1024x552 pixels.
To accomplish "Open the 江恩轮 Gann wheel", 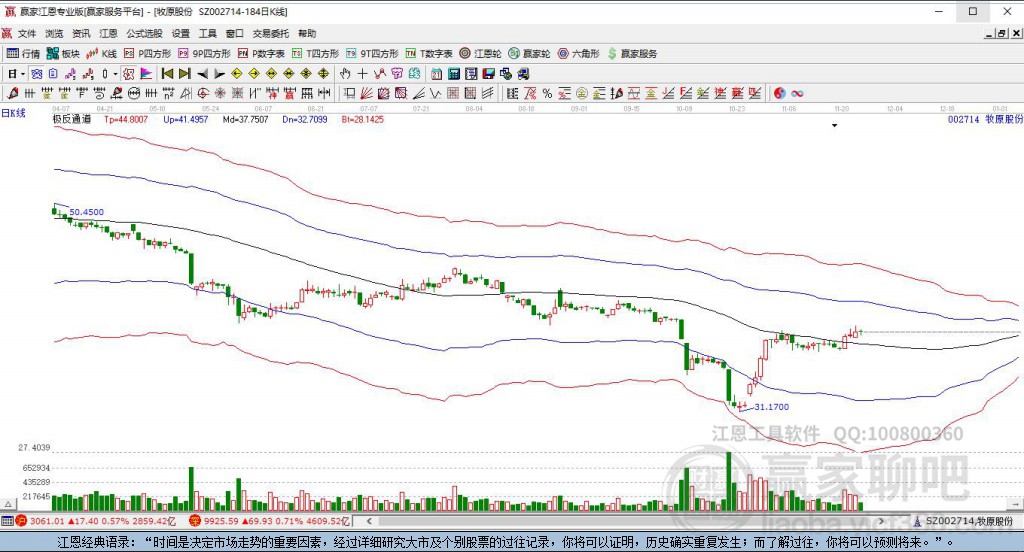I will point(480,54).
